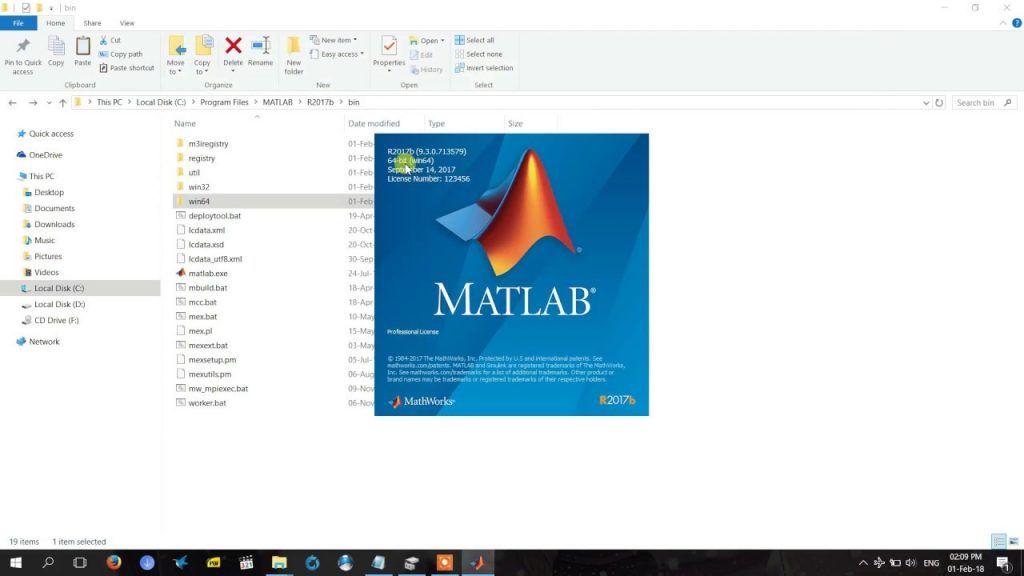Screen dimensions: 1024x576
Task: Open the Action Center notifications
Action: (1003, 562)
